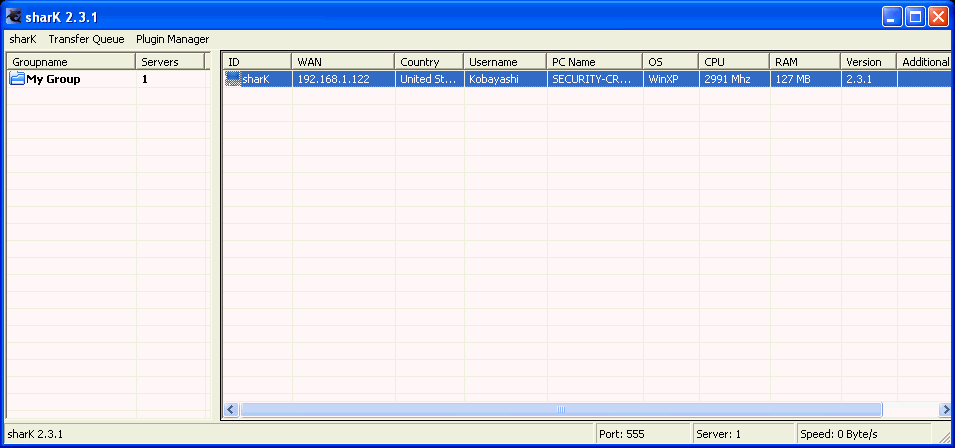The image size is (955, 448).
Task: Click the Groupname column header
Action: [70, 62]
